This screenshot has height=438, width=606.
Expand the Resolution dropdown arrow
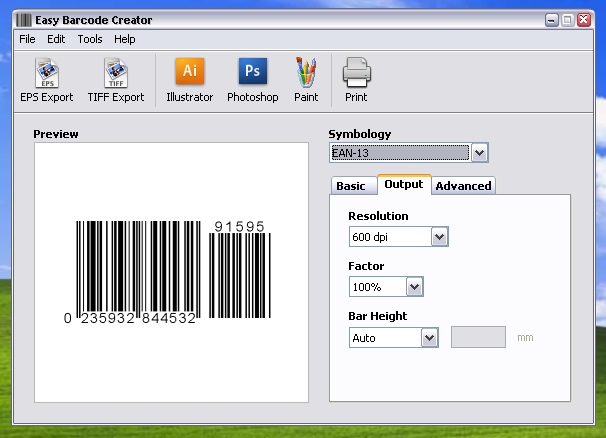[440, 237]
